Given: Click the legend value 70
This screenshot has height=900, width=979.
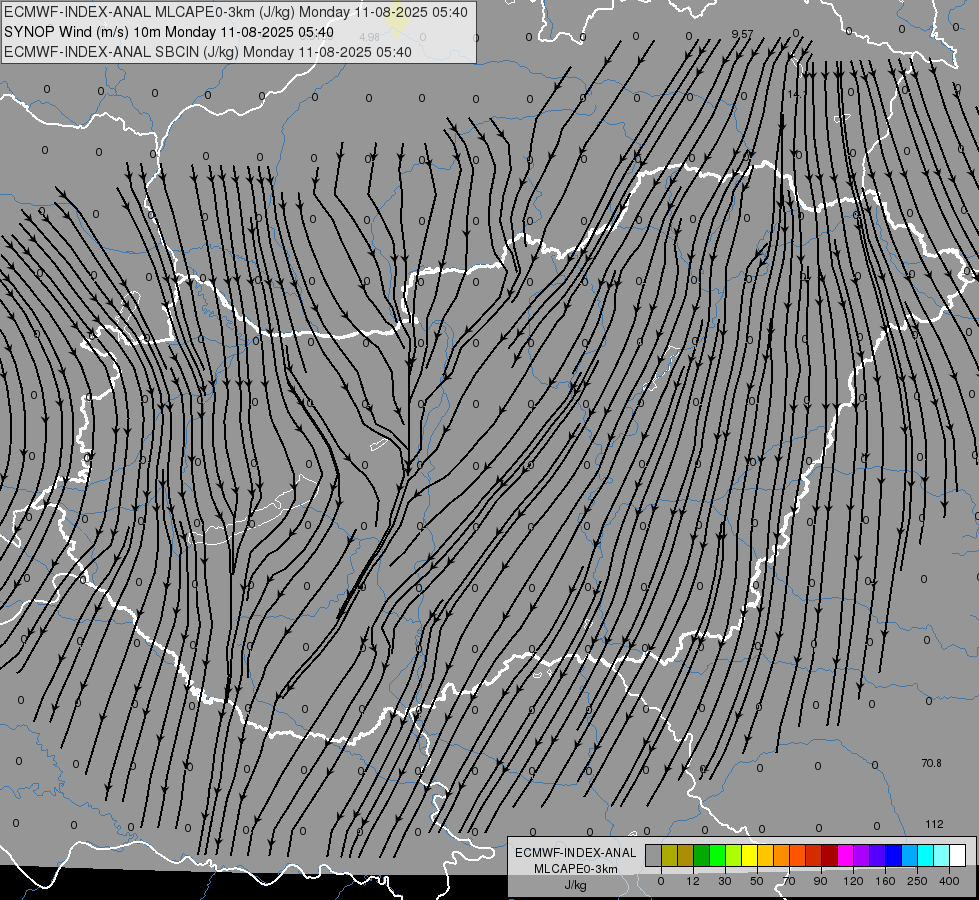Looking at the screenshot, I should click(x=789, y=881).
